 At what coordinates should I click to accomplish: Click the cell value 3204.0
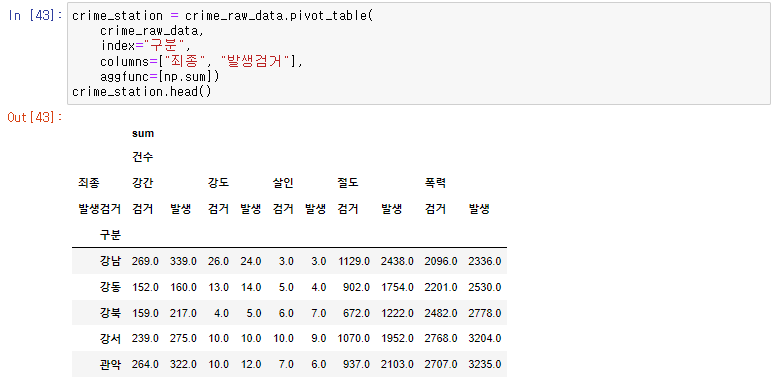484,339
